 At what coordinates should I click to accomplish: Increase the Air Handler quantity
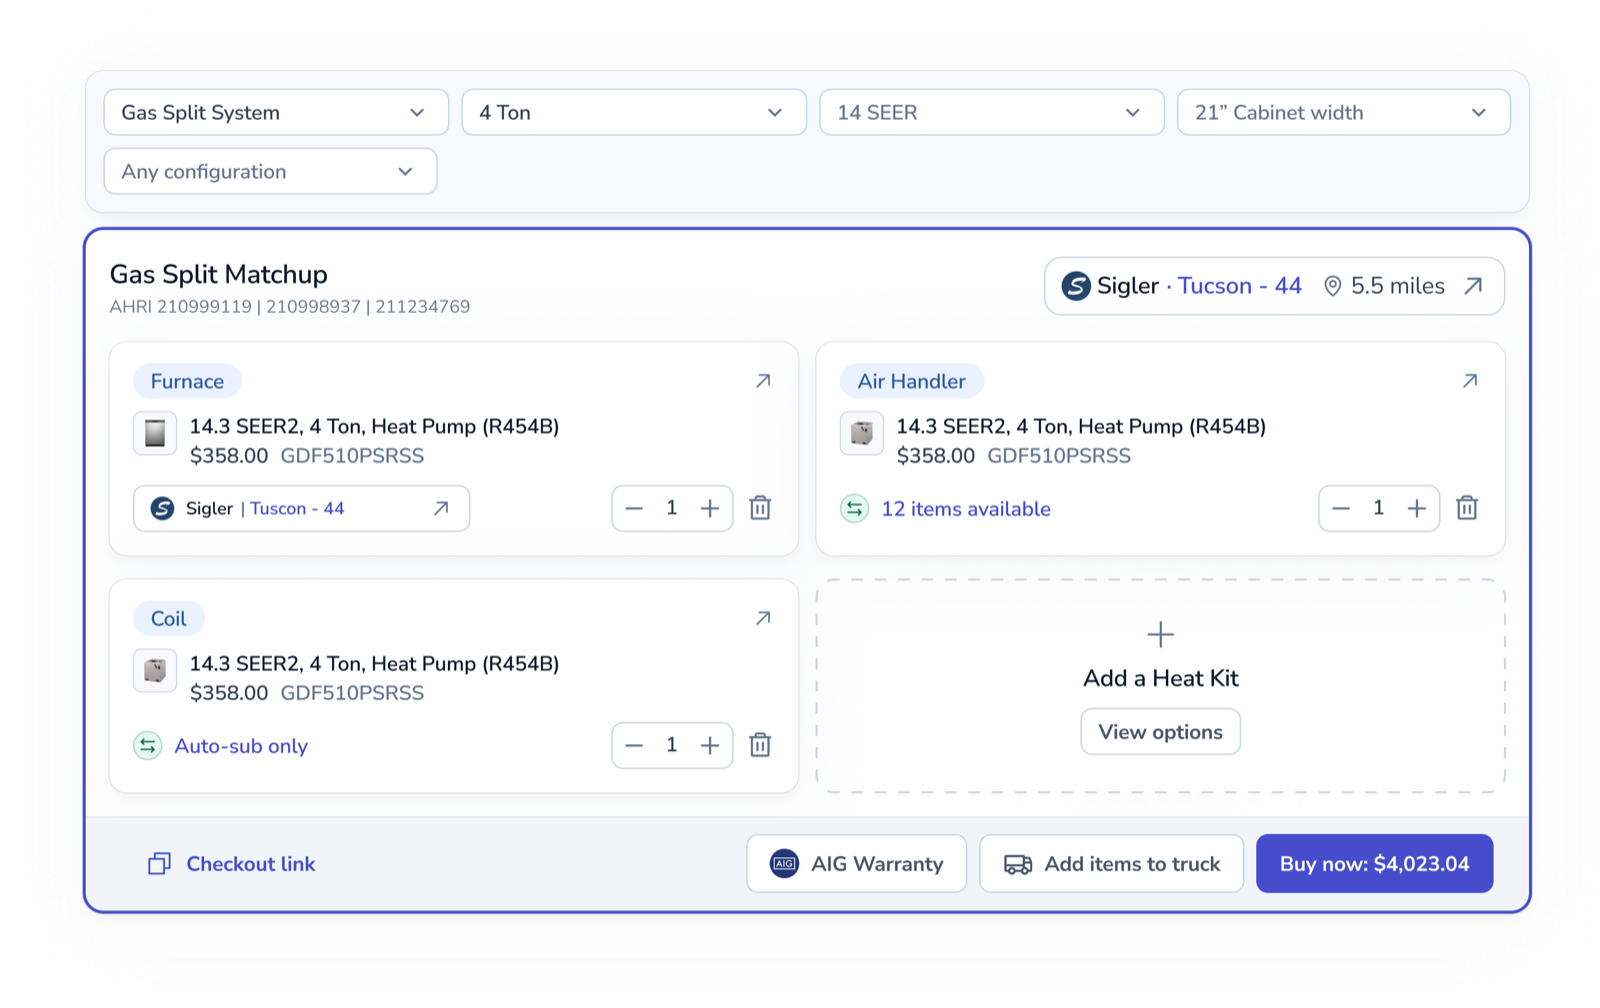(x=1417, y=509)
